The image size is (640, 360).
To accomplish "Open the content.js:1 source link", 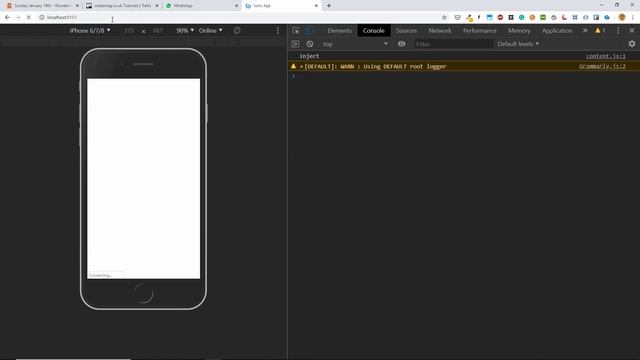I will [x=606, y=56].
